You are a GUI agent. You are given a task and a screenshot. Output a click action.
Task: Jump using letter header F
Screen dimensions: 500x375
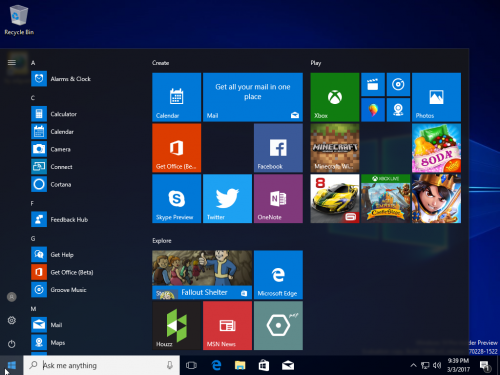click(x=32, y=203)
